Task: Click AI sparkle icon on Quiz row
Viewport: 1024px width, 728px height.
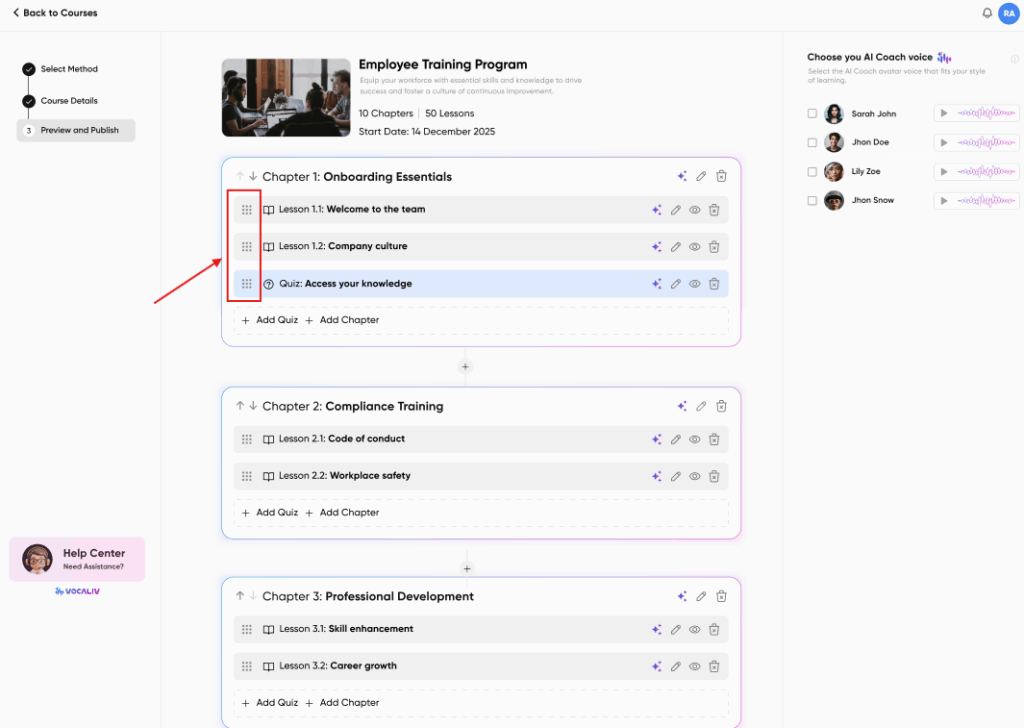Action: coord(657,284)
